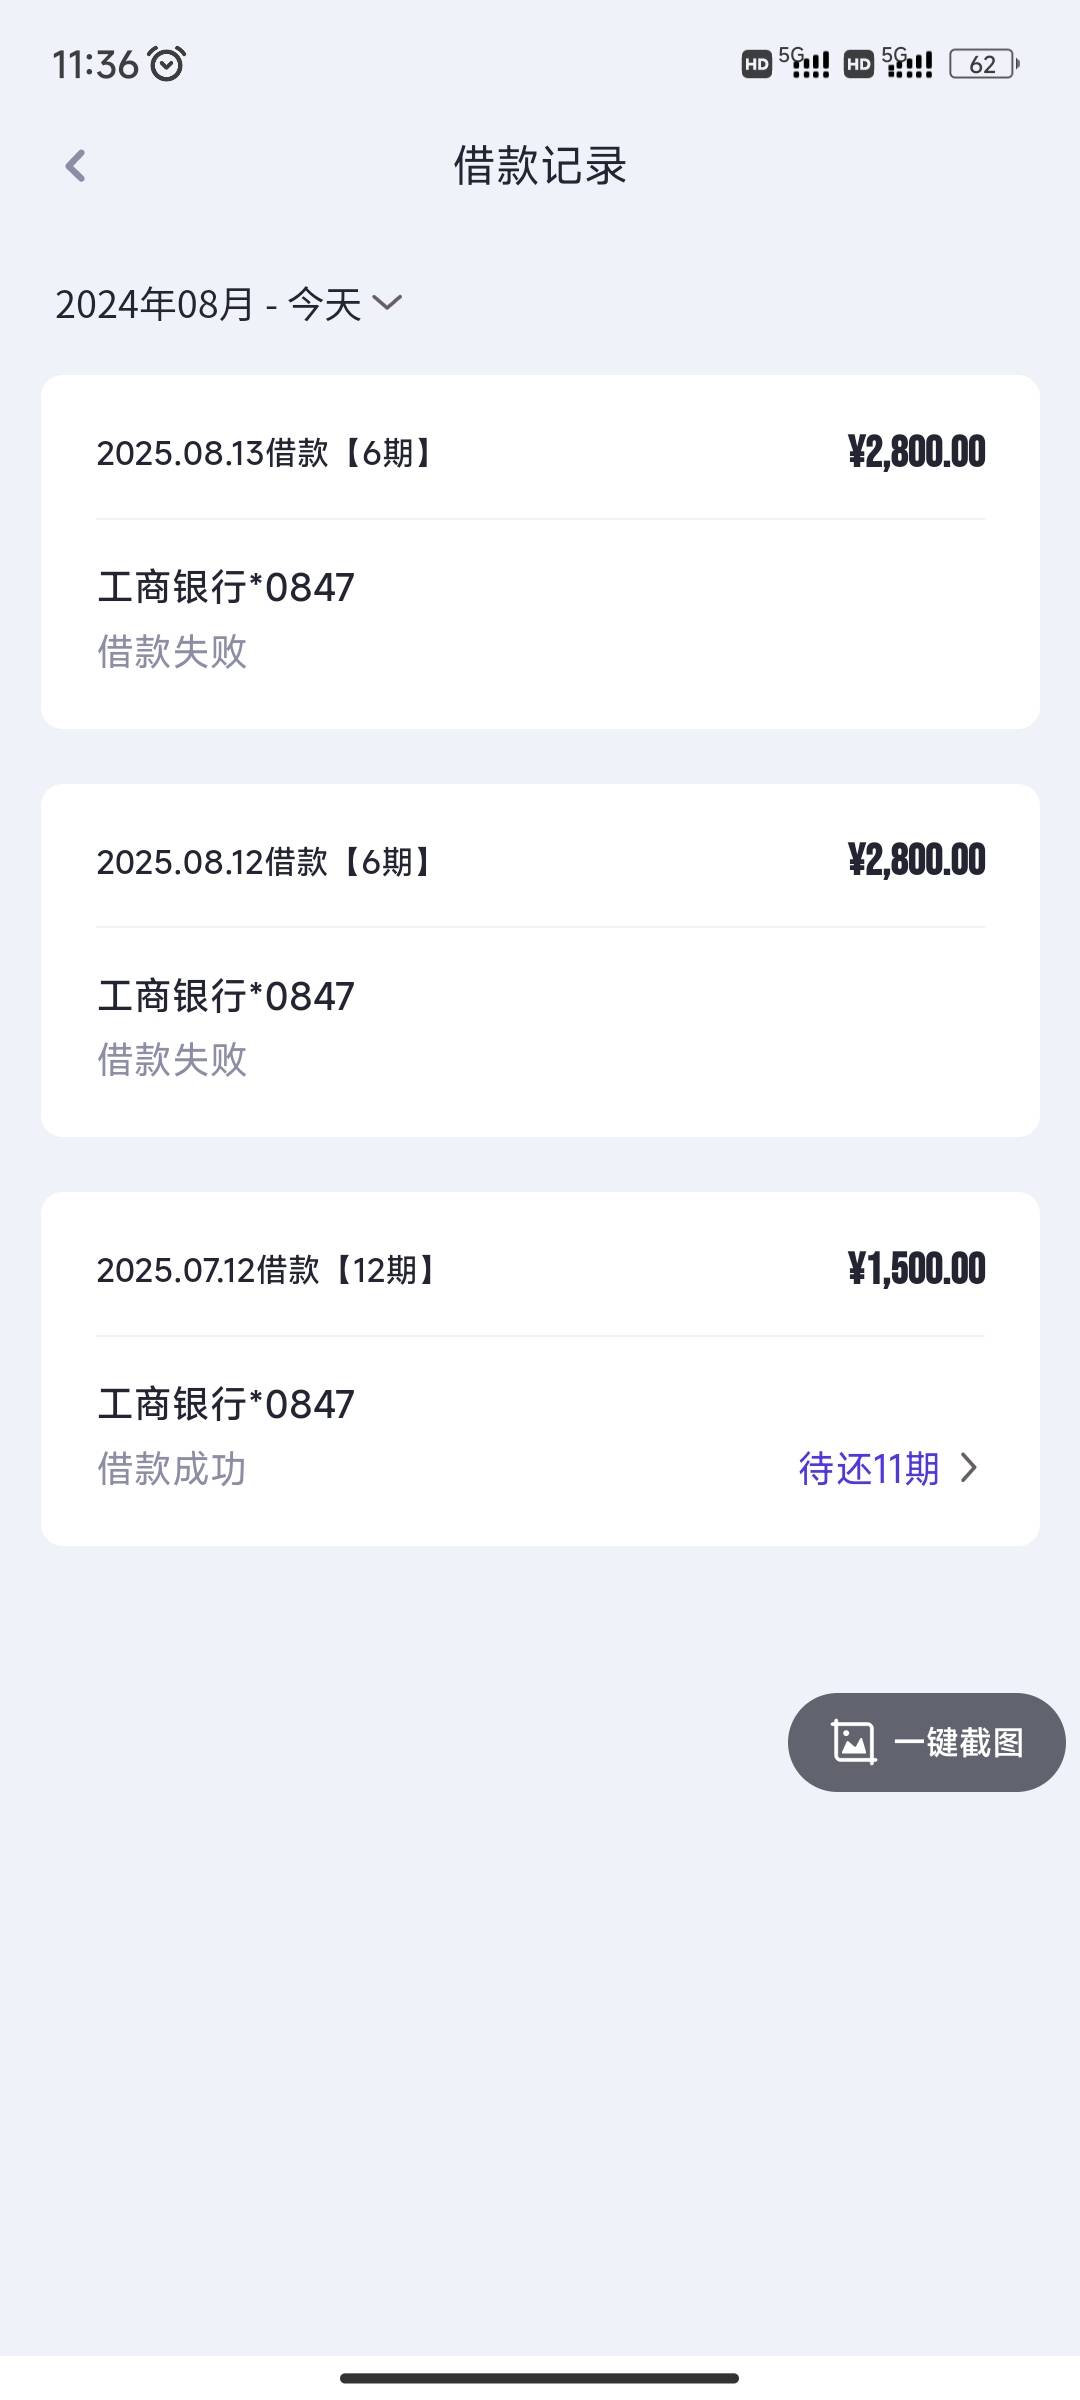Open the 2025.08.12 loan record card
The width and height of the screenshot is (1080, 2400).
click(540, 960)
